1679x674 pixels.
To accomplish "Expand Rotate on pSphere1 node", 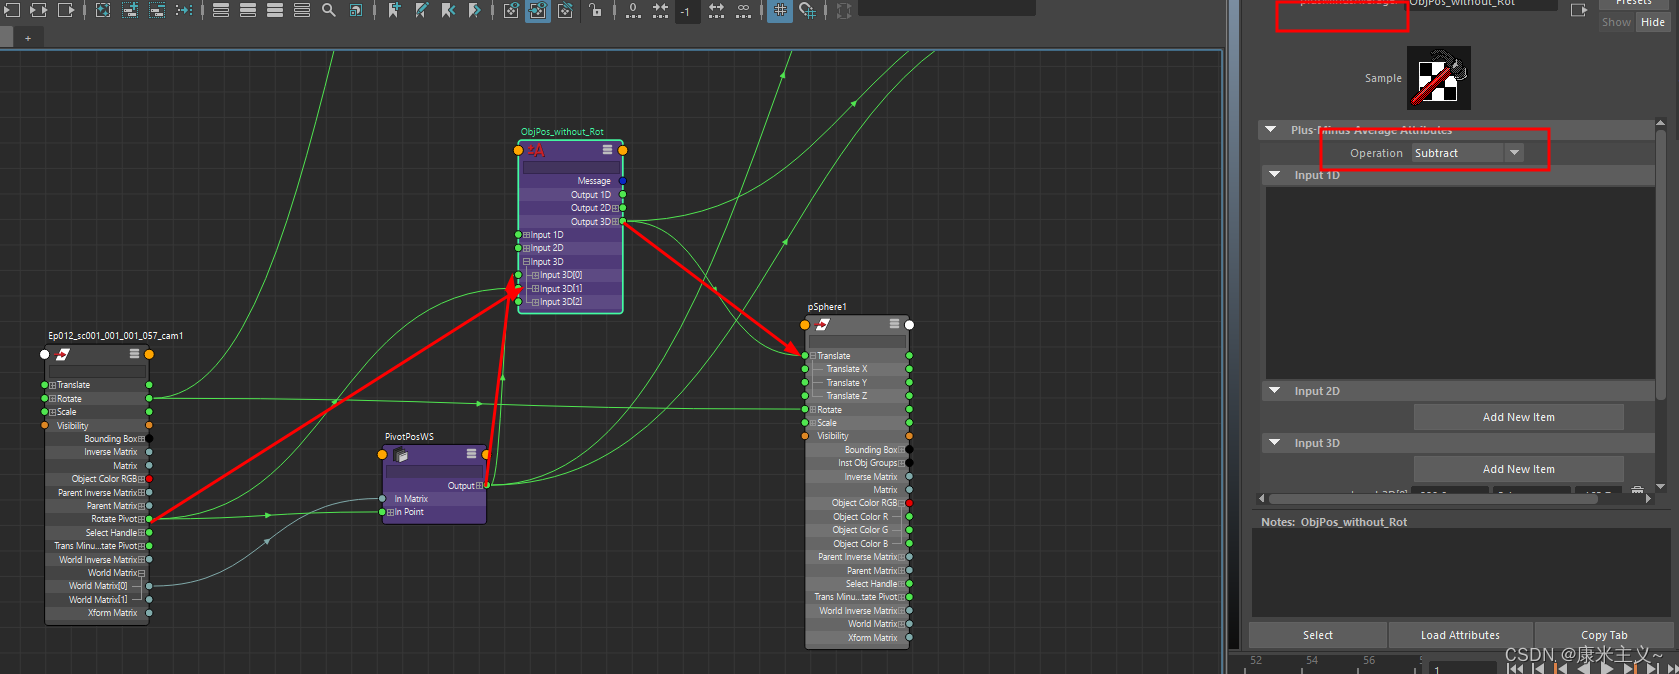I will [813, 410].
